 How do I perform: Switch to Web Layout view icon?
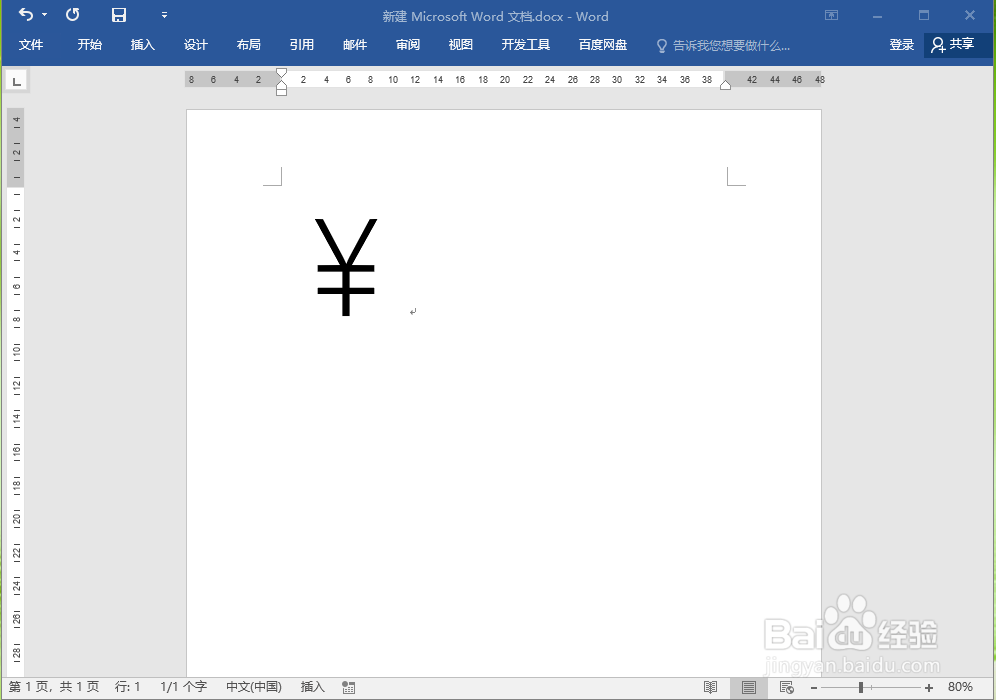pos(786,687)
